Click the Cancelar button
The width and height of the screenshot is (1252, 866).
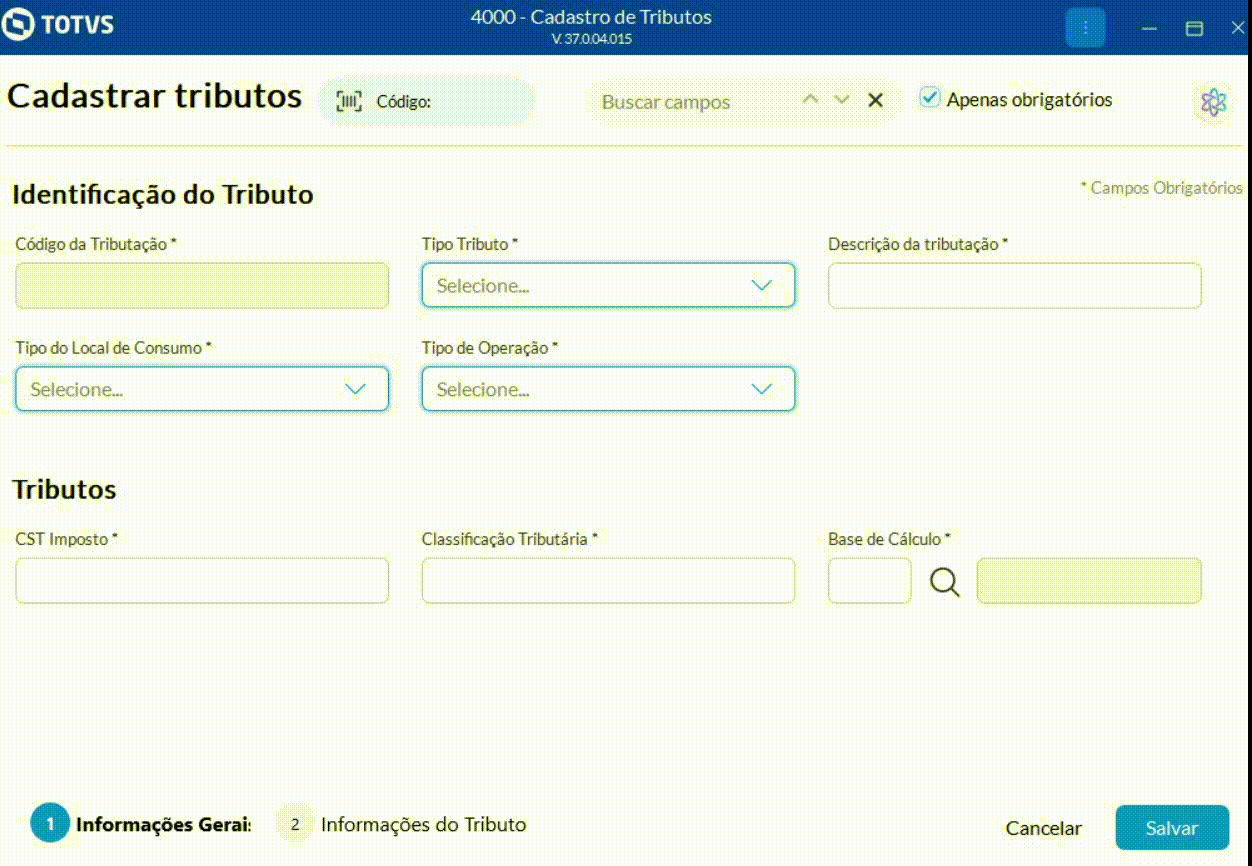[1043, 828]
